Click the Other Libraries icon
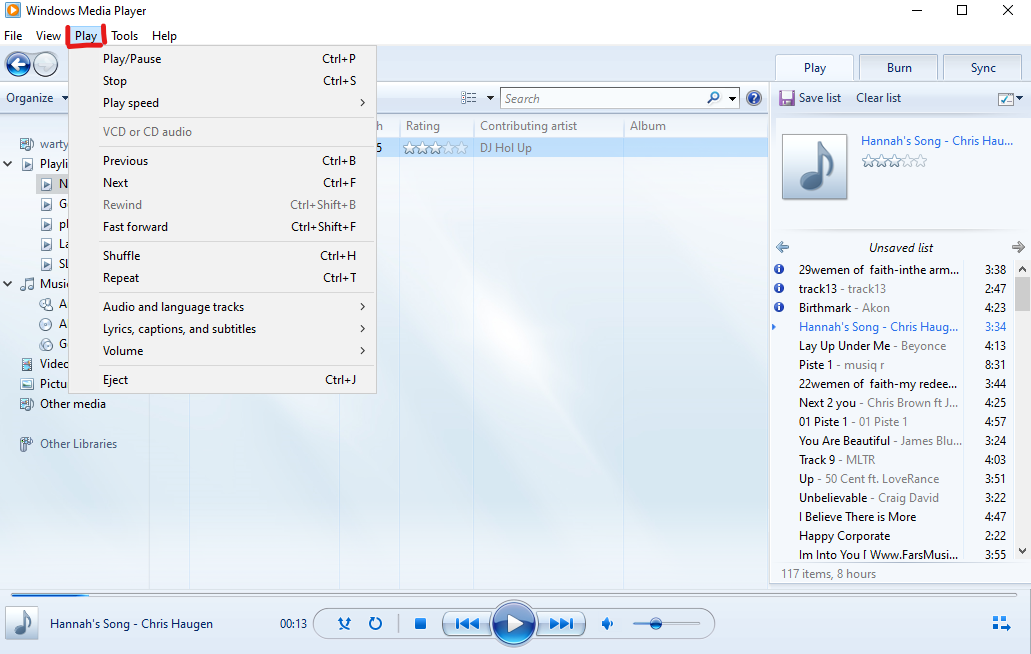The height and width of the screenshot is (654, 1031). (x=26, y=444)
